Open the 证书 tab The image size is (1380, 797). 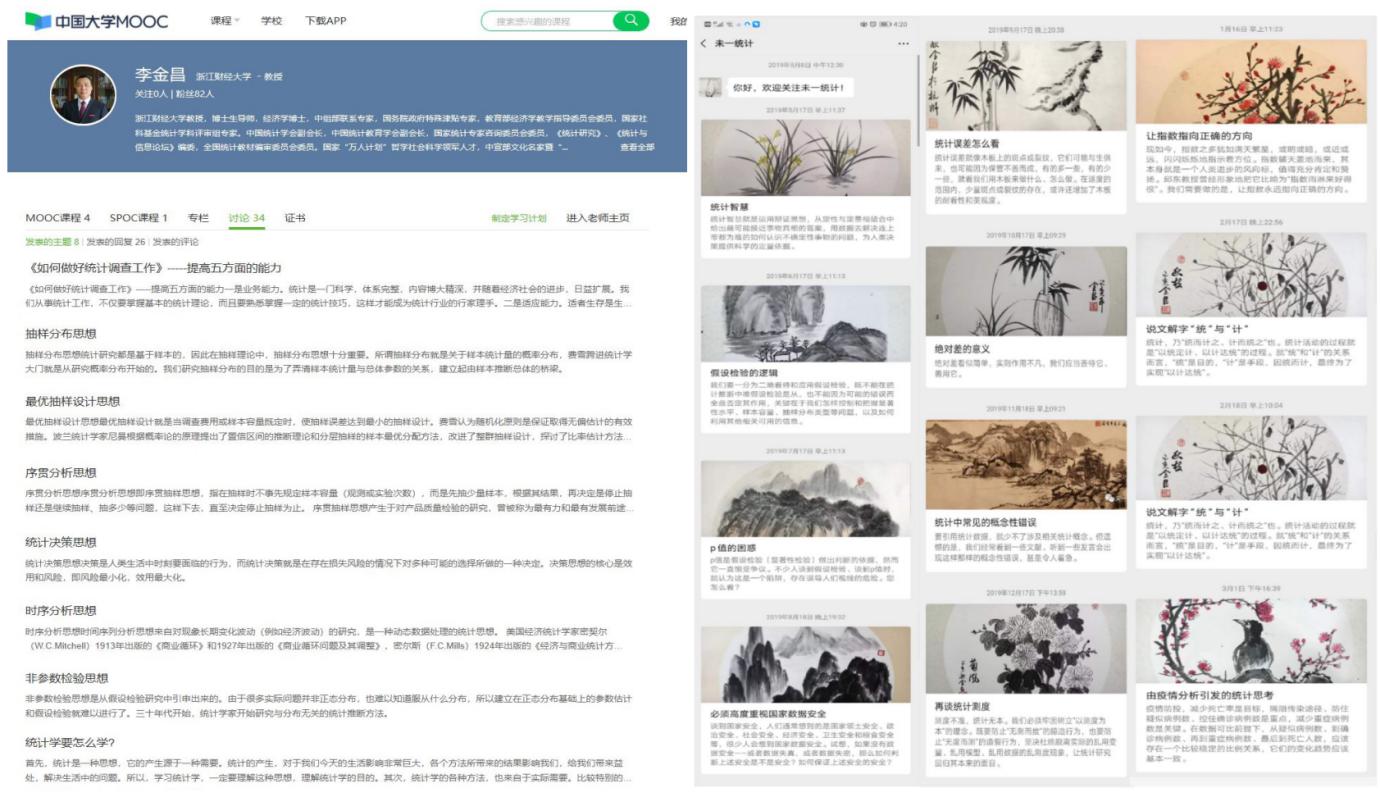pos(295,218)
